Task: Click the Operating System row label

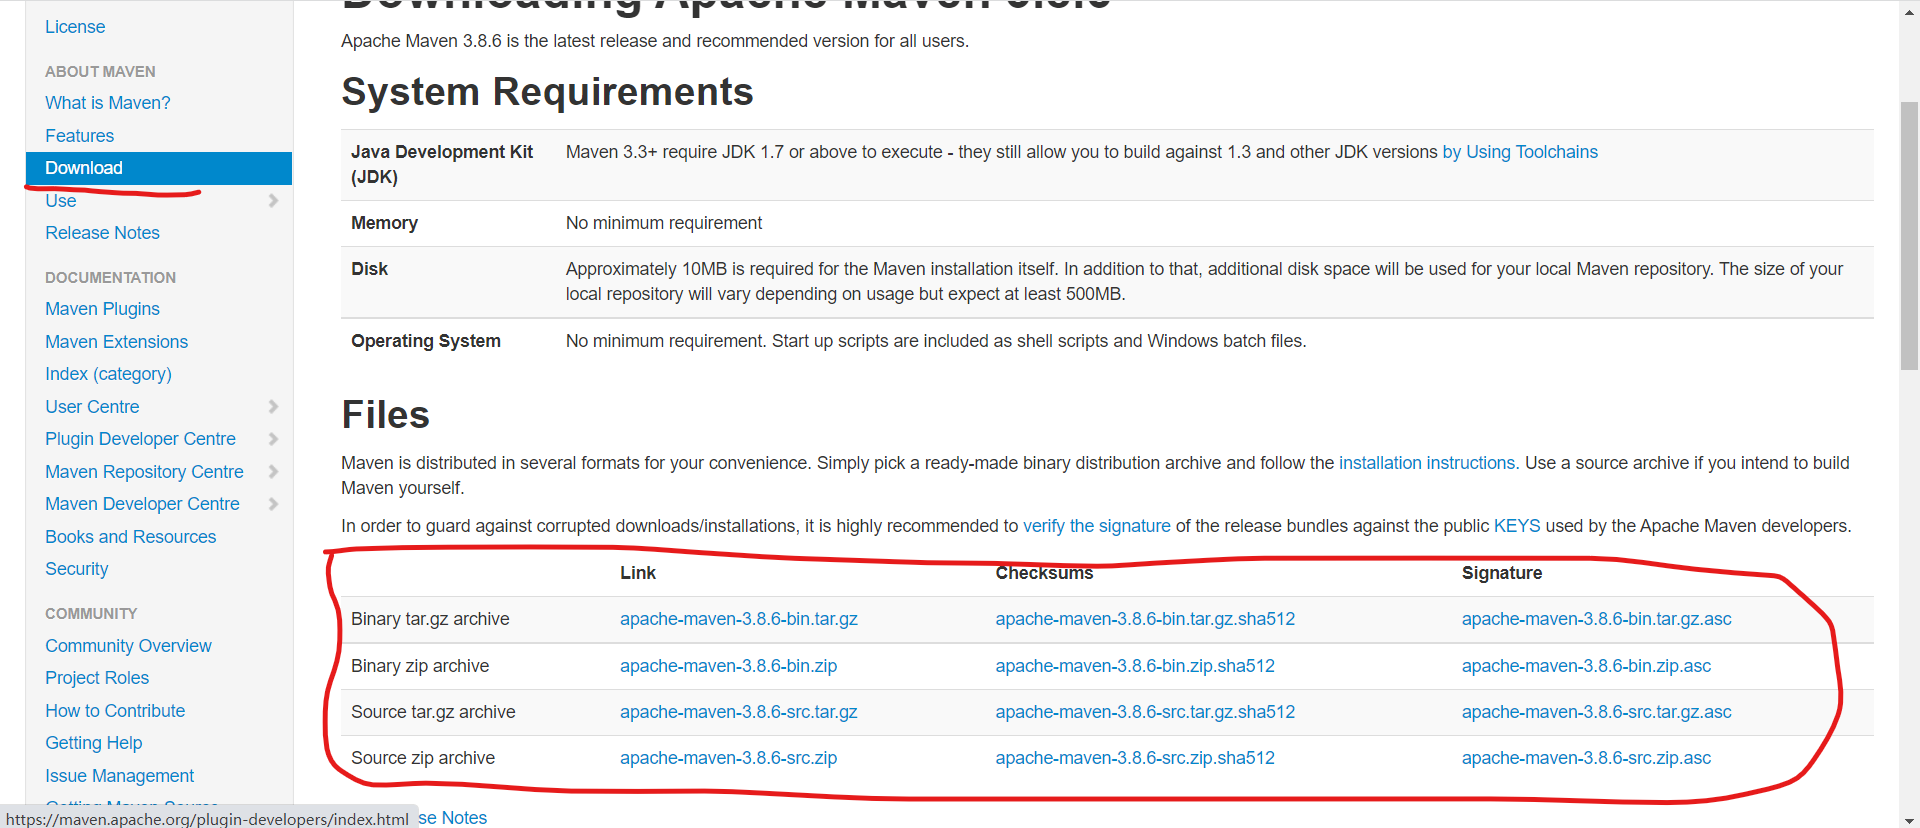Action: coord(426,341)
